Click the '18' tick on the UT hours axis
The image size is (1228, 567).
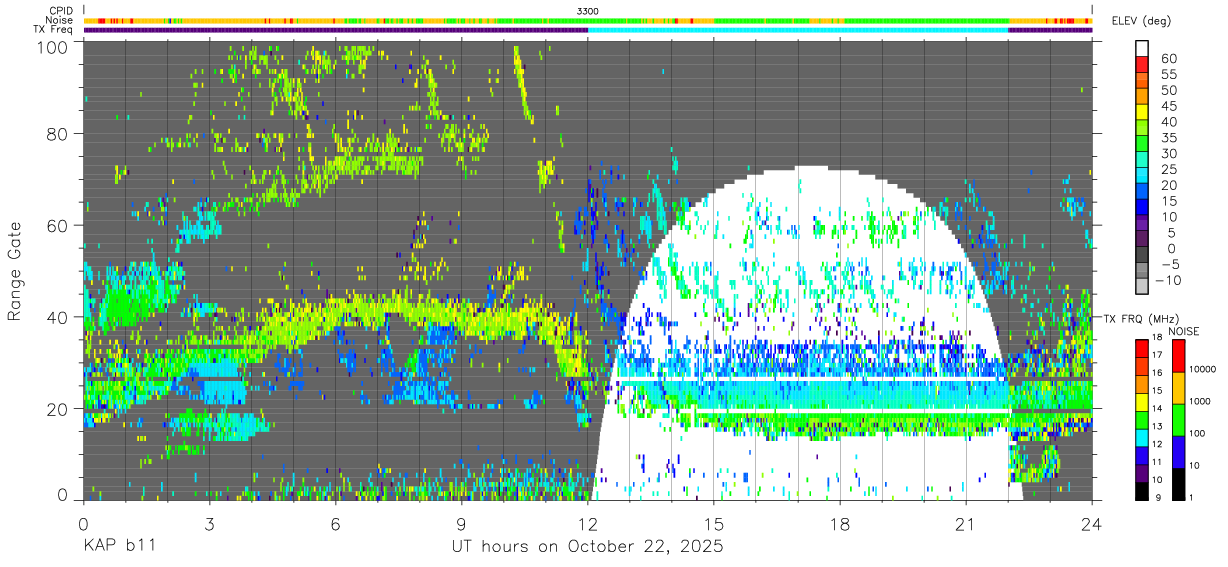pyautogui.click(x=840, y=523)
